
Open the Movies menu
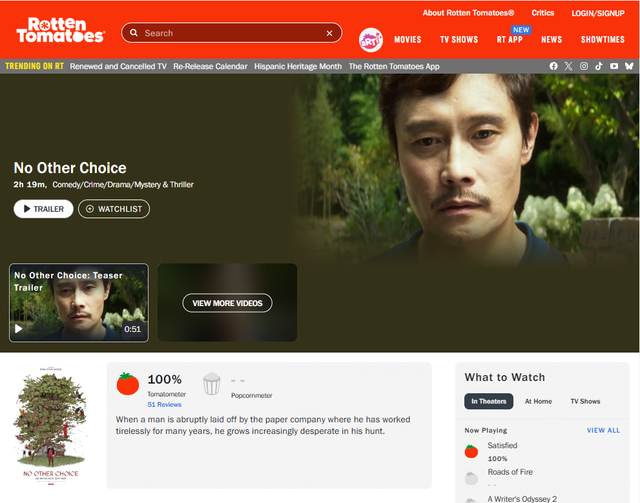click(407, 40)
